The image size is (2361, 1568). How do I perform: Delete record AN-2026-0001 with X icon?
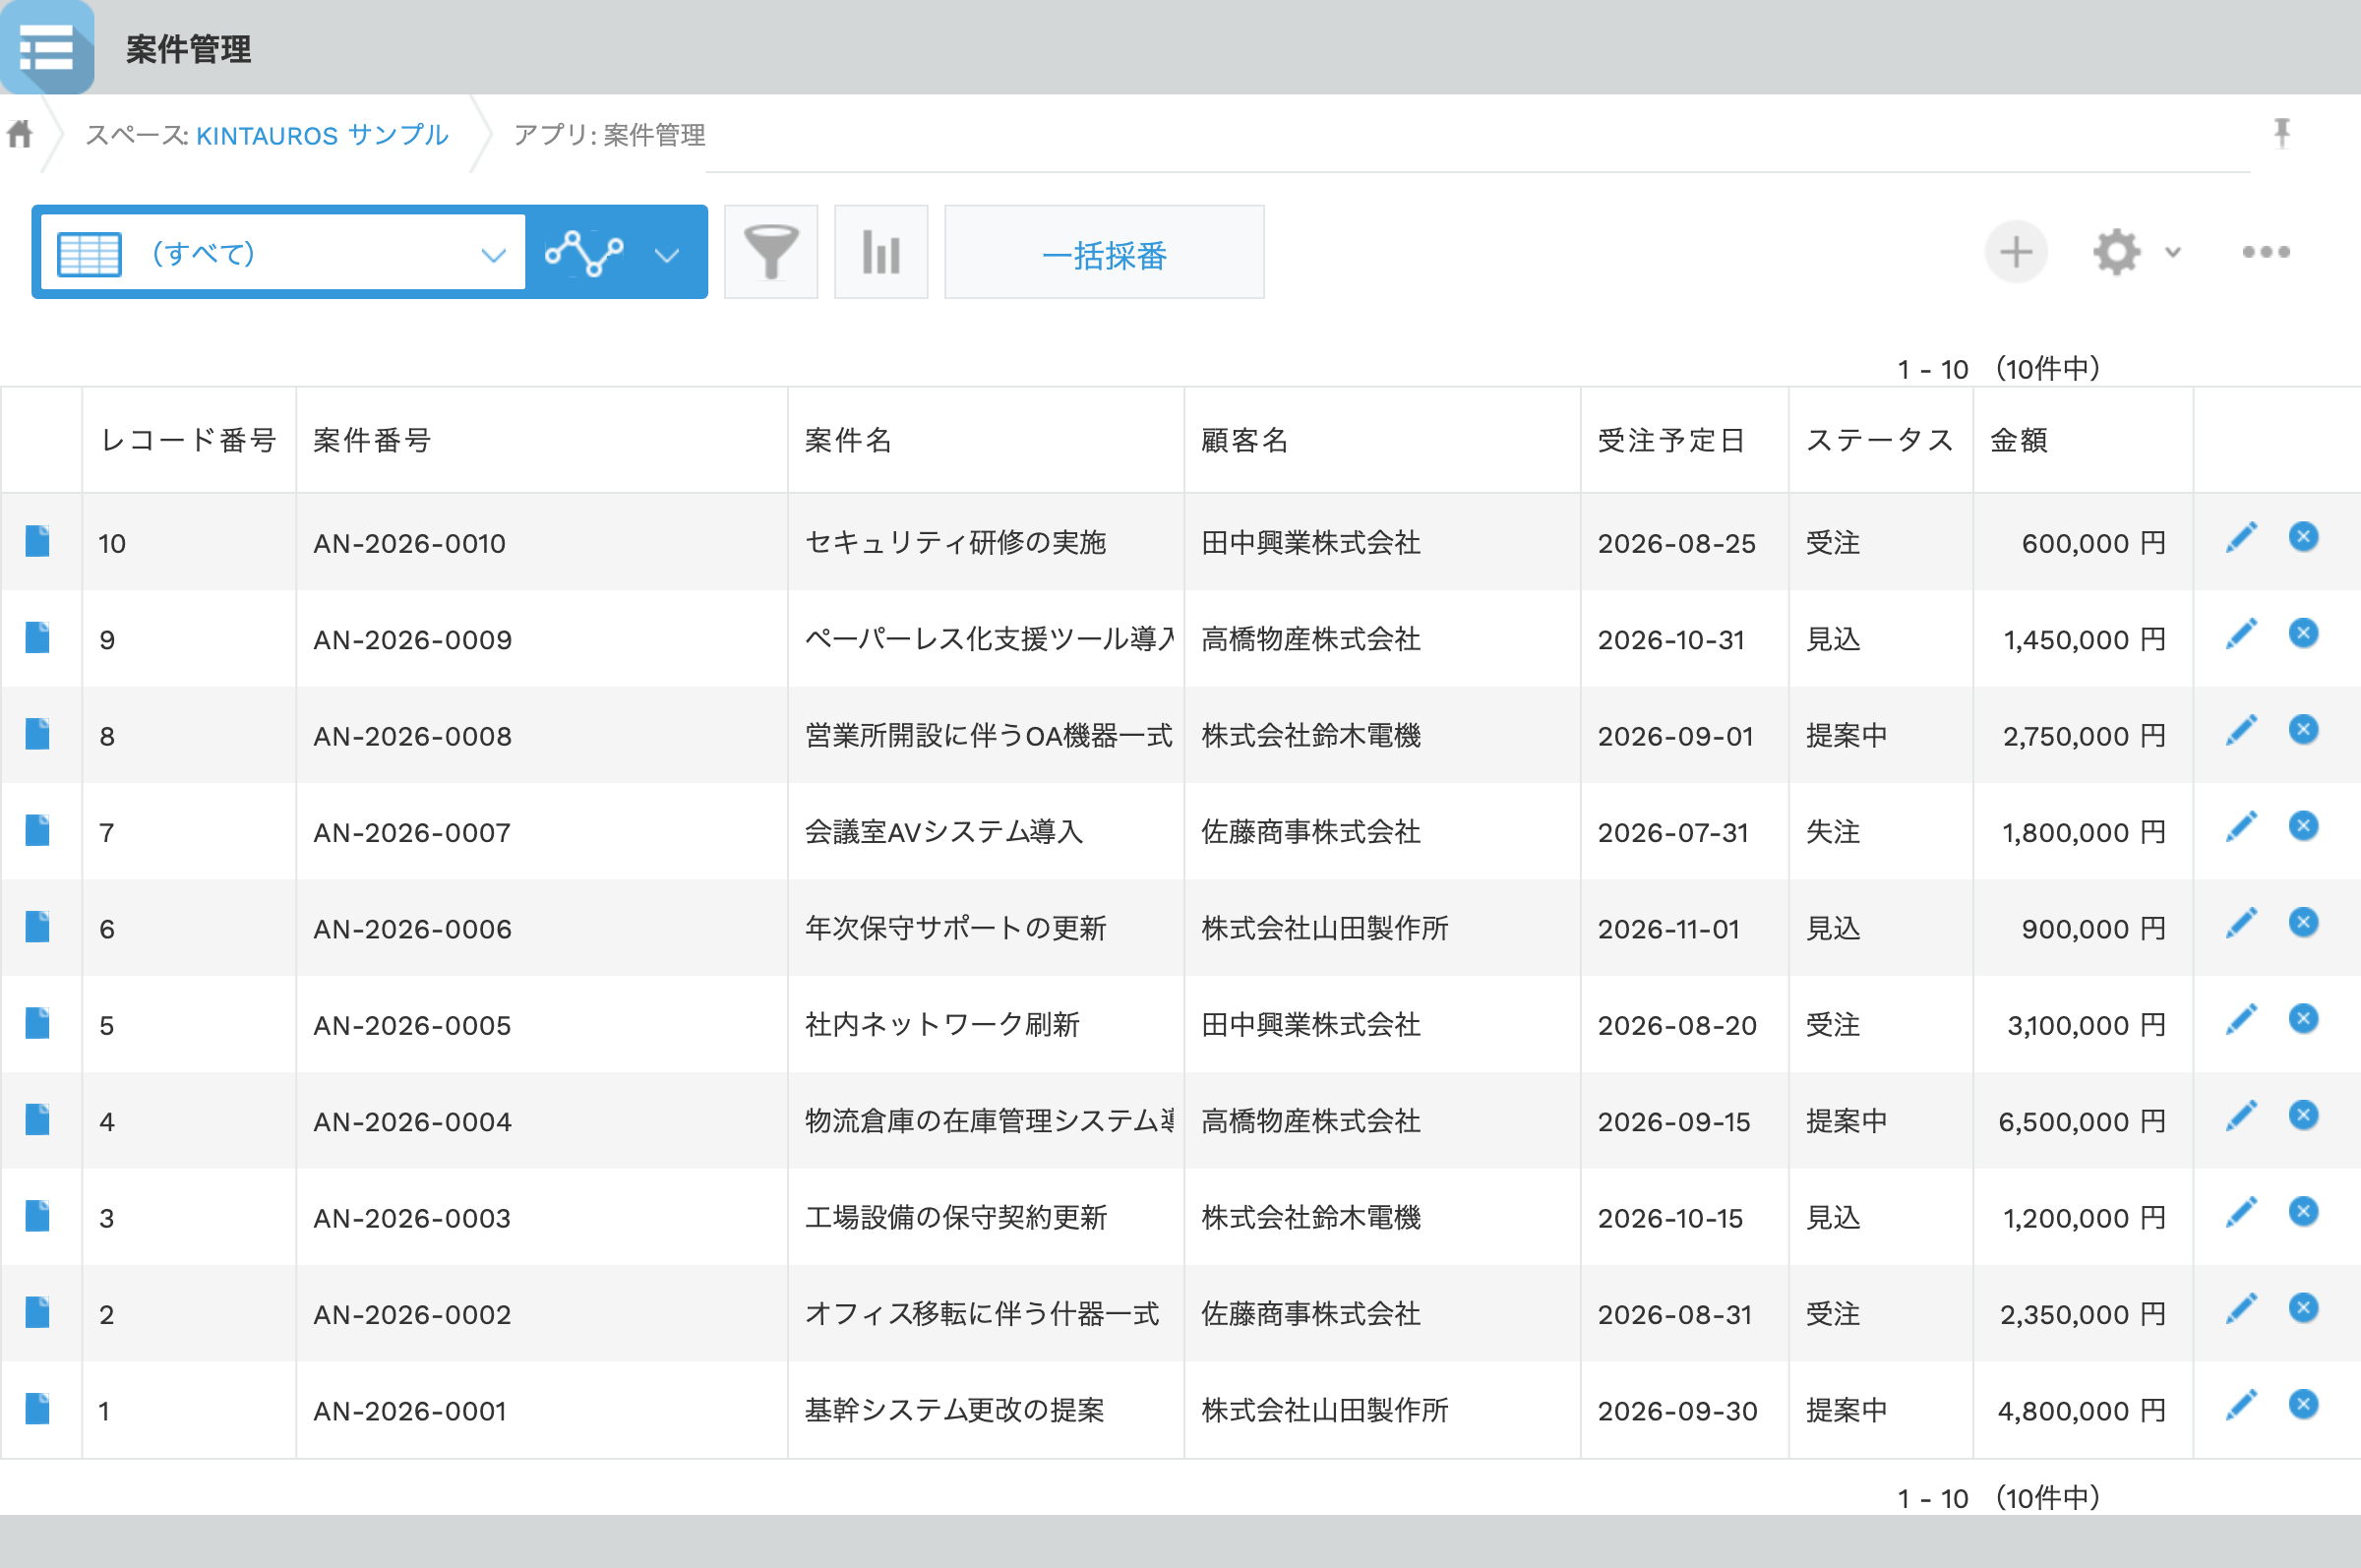point(2304,1405)
